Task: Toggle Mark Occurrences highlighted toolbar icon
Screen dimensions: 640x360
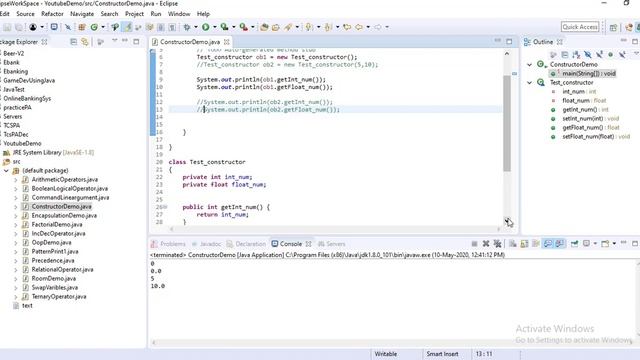Action: coord(128,27)
